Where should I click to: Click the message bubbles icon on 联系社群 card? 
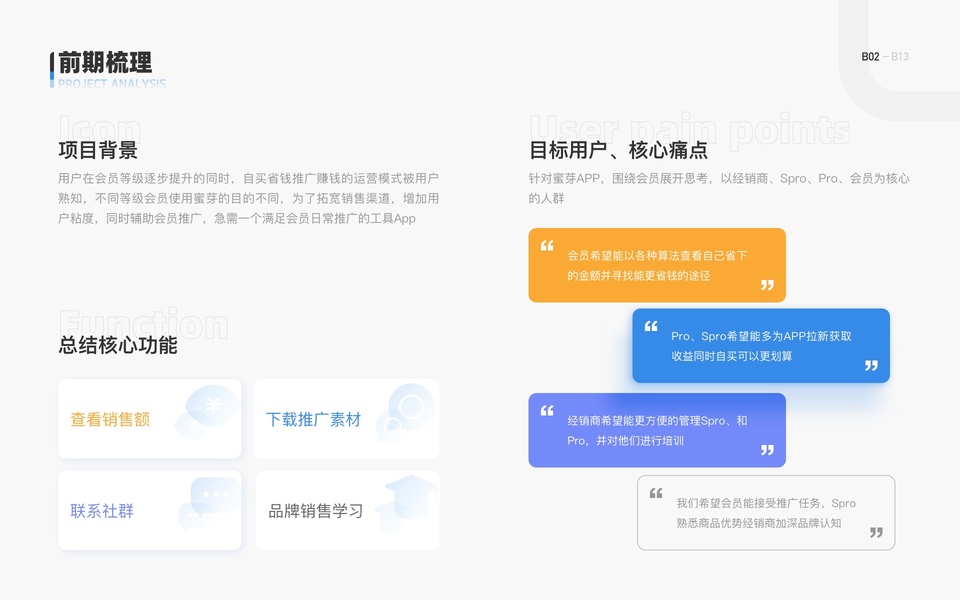pos(209,504)
